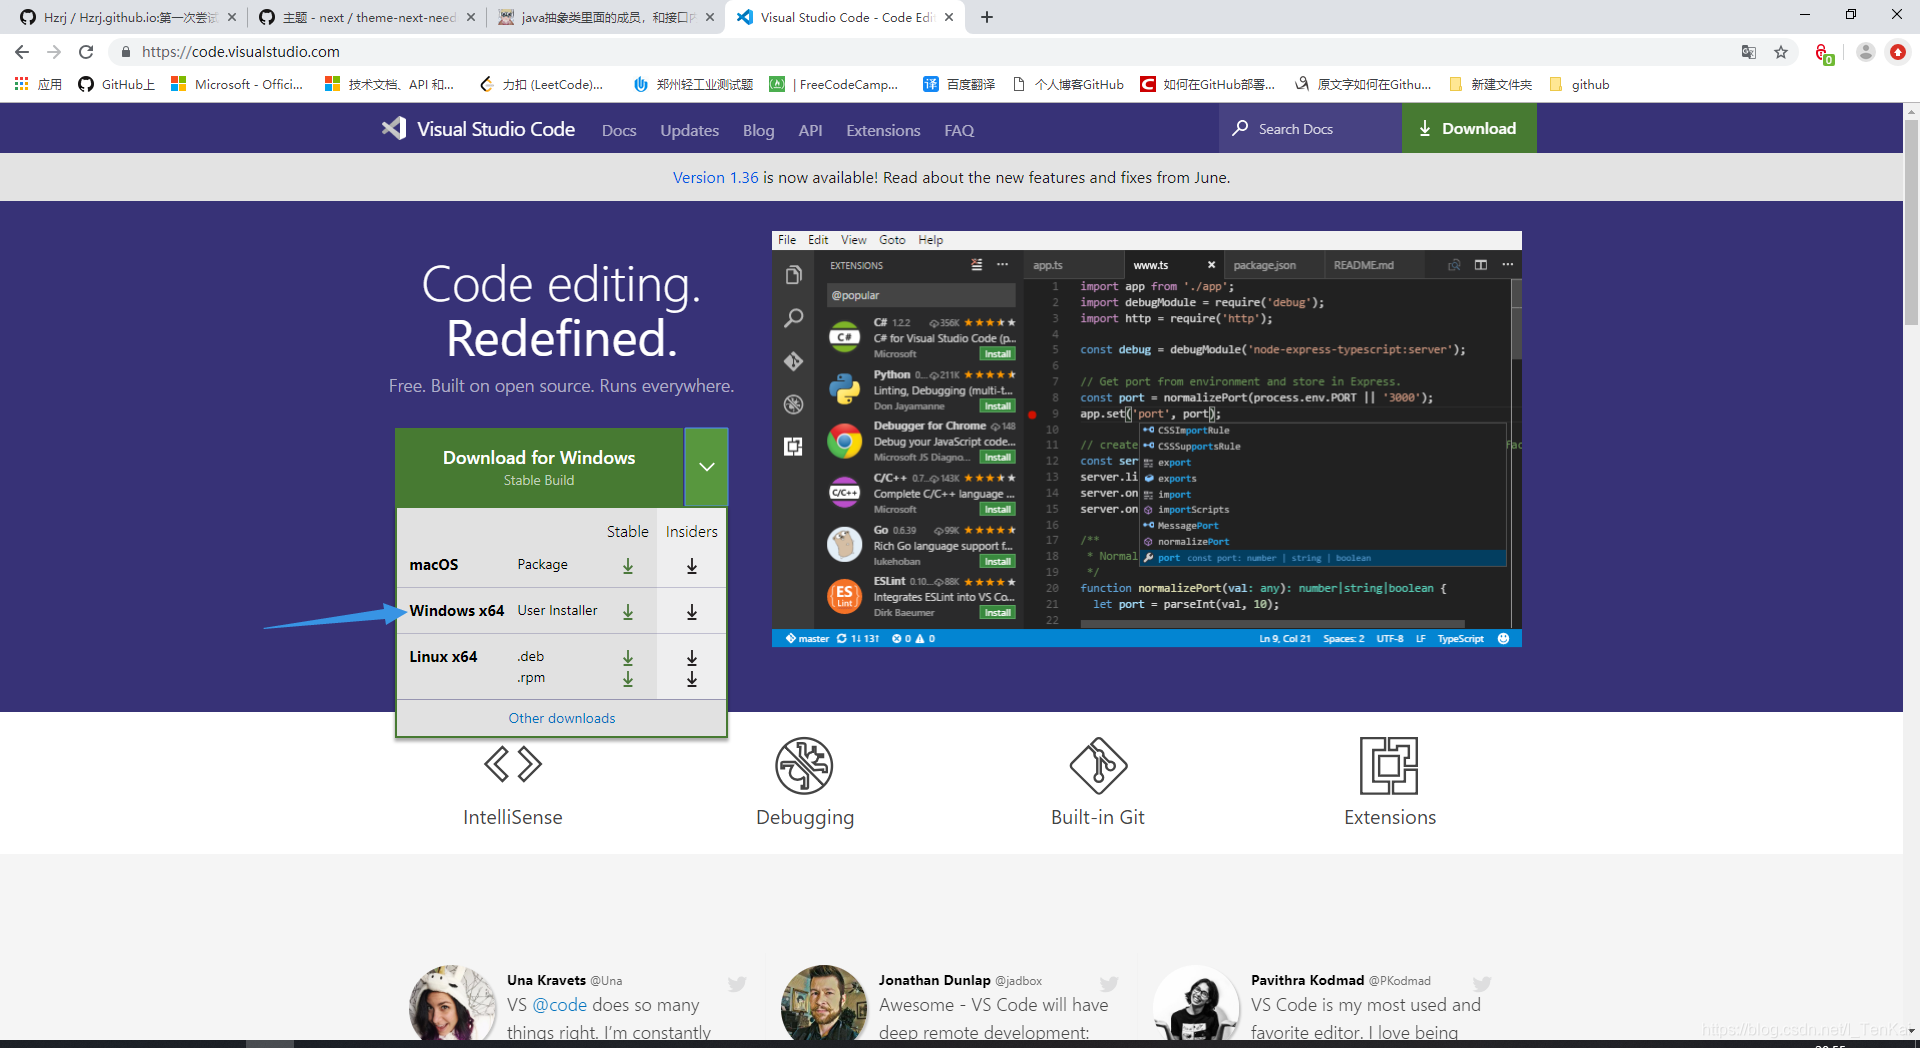
Task: Open the GitHub bookmark
Action: (116, 84)
